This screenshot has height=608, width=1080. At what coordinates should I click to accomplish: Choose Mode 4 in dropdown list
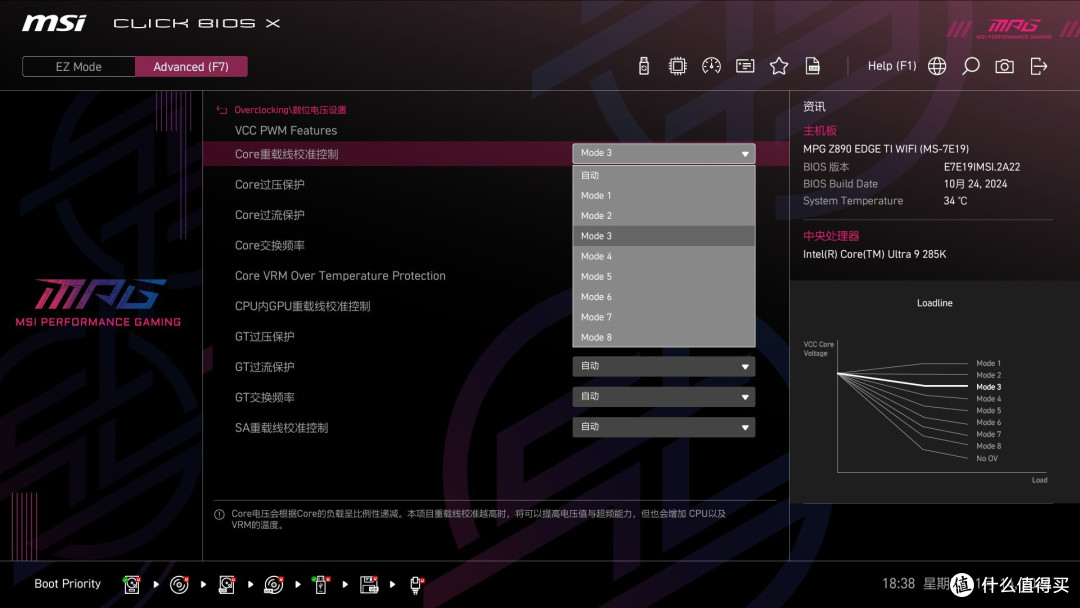pos(664,256)
